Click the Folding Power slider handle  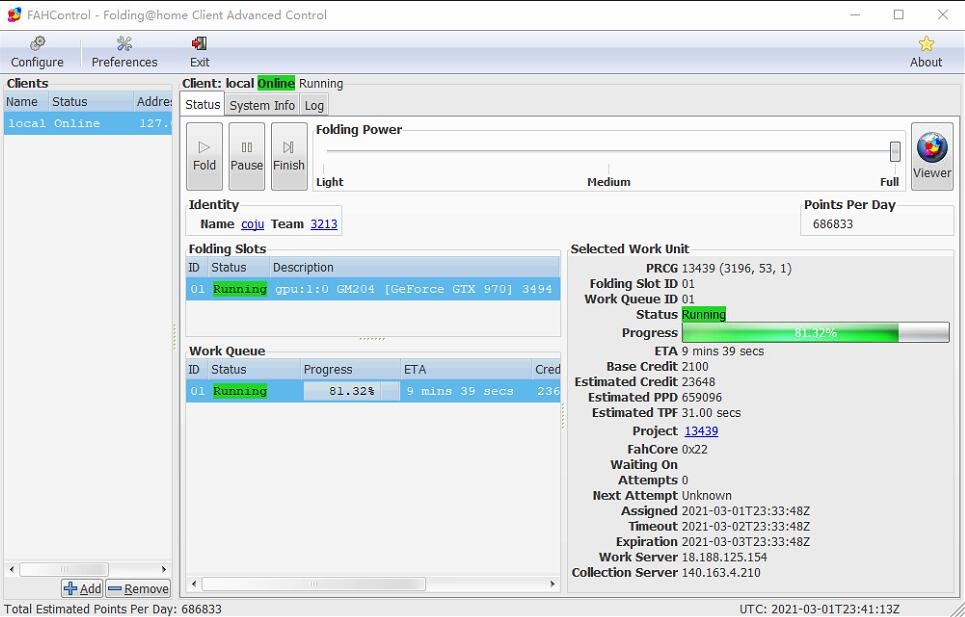click(895, 151)
